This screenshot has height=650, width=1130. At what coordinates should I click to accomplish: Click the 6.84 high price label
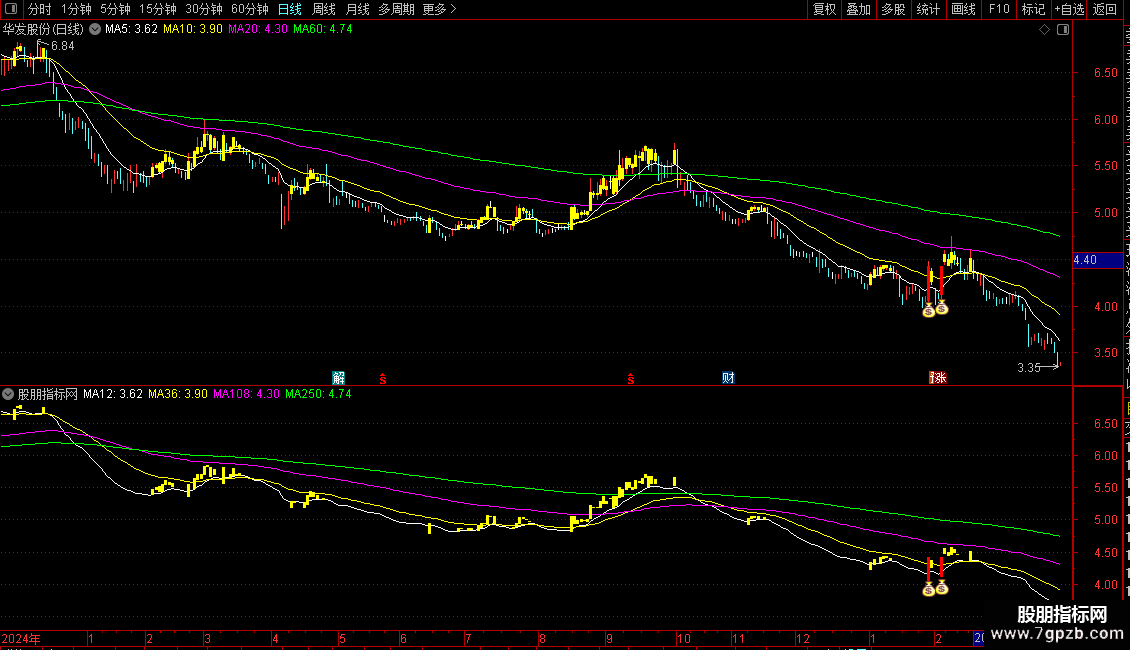tap(63, 45)
